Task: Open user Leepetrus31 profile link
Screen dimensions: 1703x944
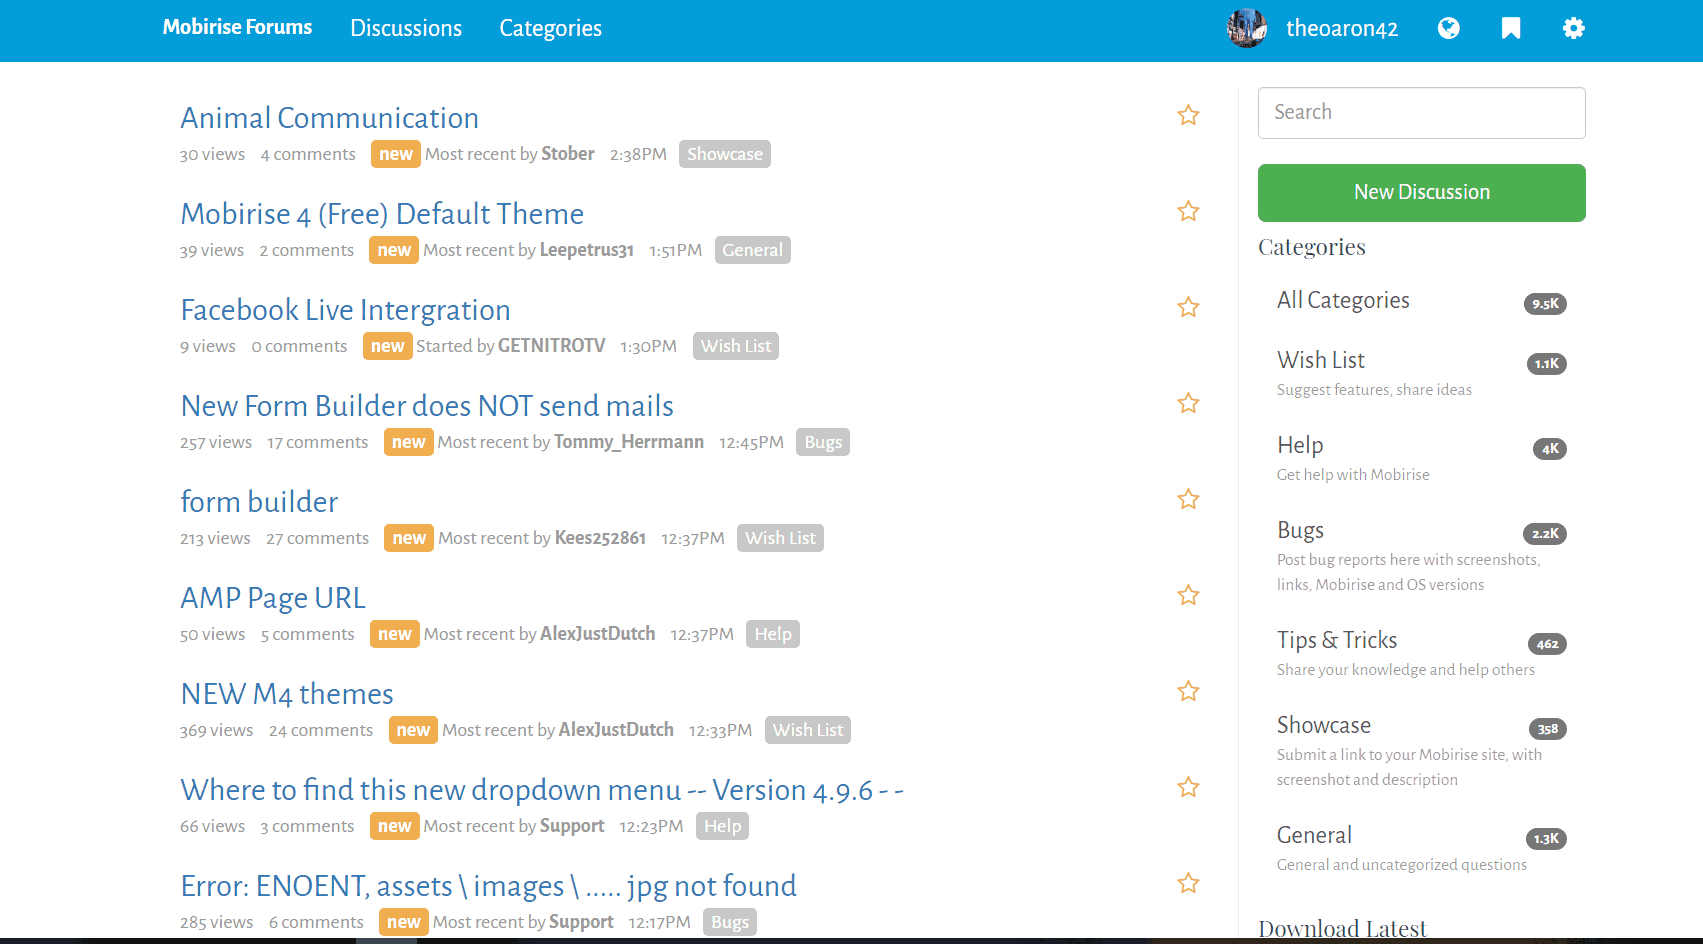Action: pos(587,250)
